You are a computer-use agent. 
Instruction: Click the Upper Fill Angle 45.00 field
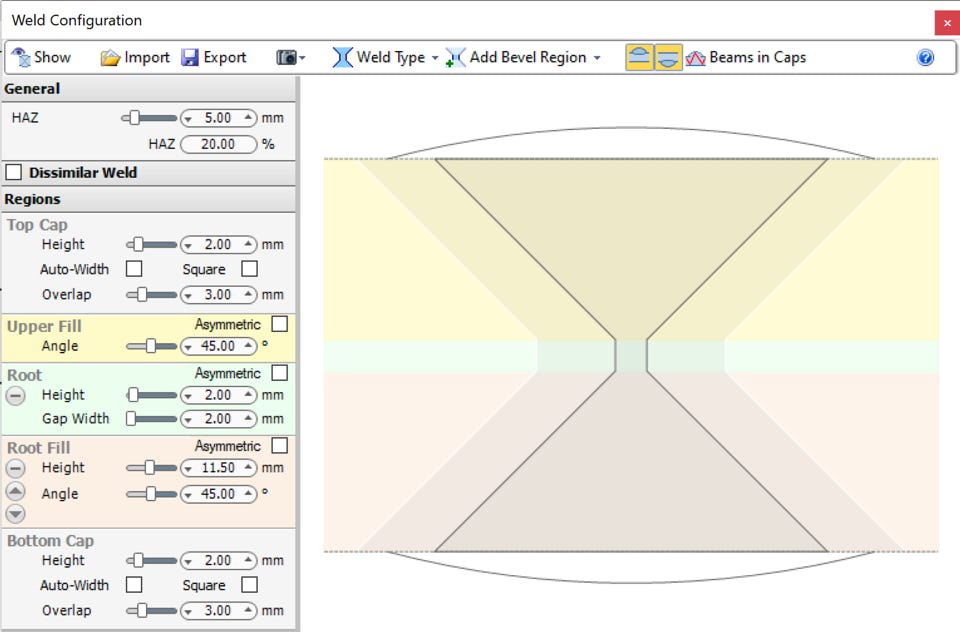point(219,346)
